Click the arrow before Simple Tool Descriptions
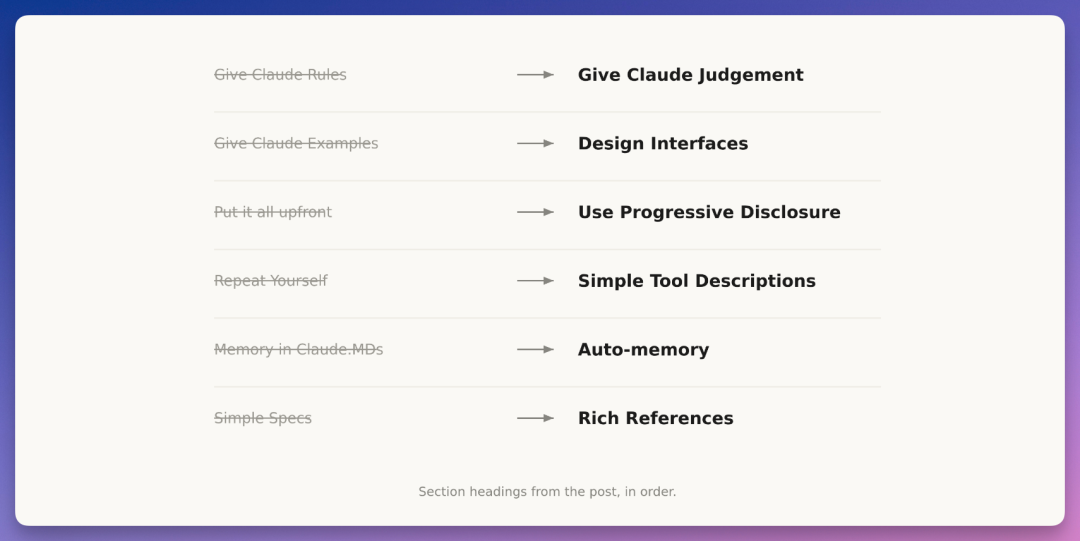 tap(535, 280)
